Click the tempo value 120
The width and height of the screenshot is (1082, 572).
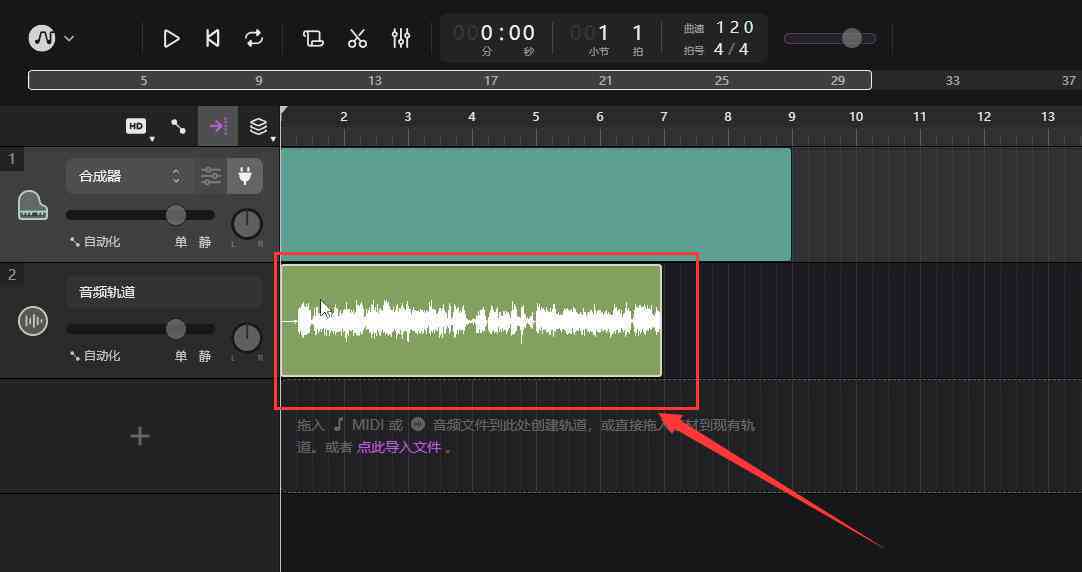coord(734,28)
